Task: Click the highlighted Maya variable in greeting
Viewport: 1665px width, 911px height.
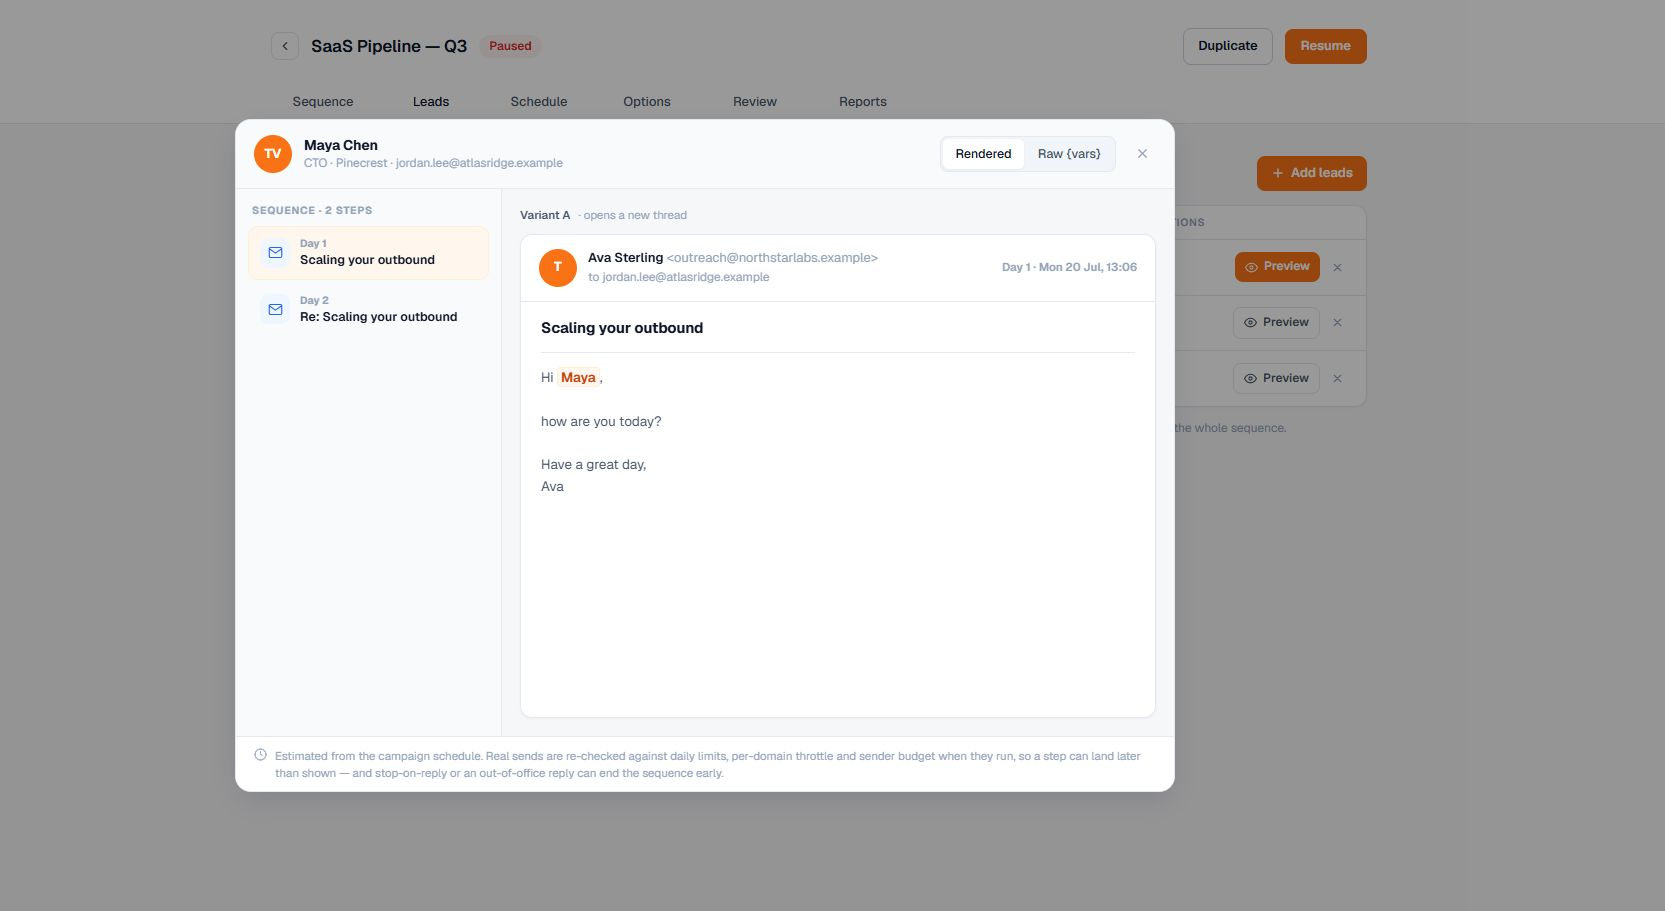Action: (x=578, y=378)
